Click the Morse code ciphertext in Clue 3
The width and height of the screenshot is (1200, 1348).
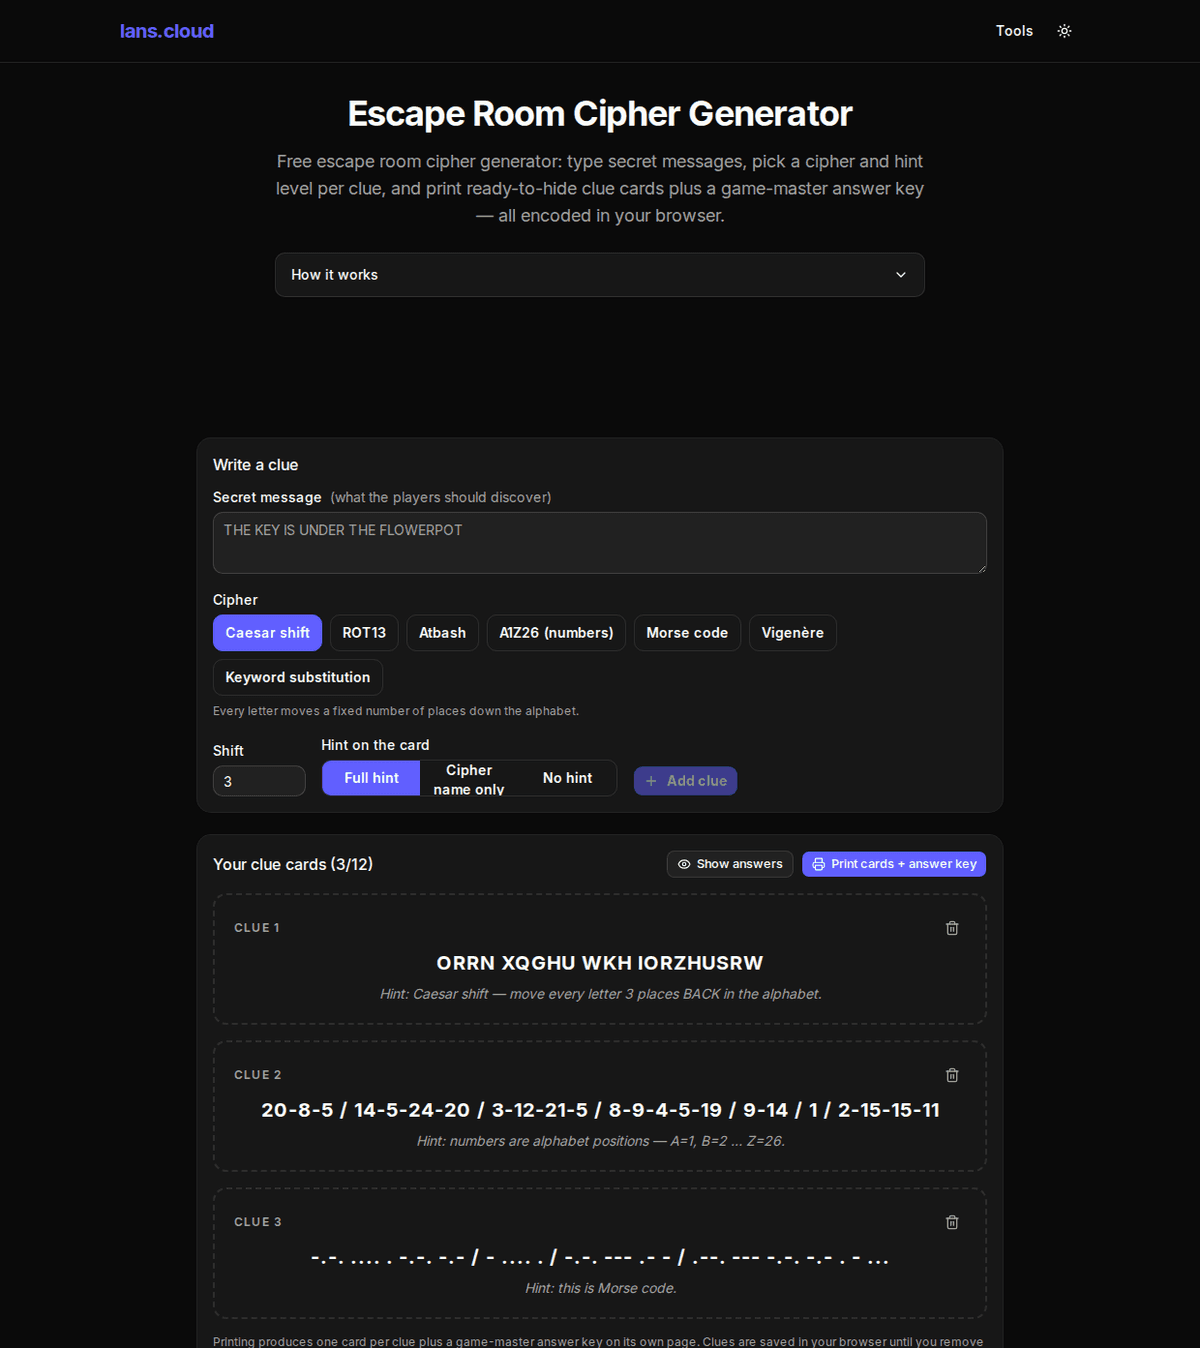click(600, 1257)
